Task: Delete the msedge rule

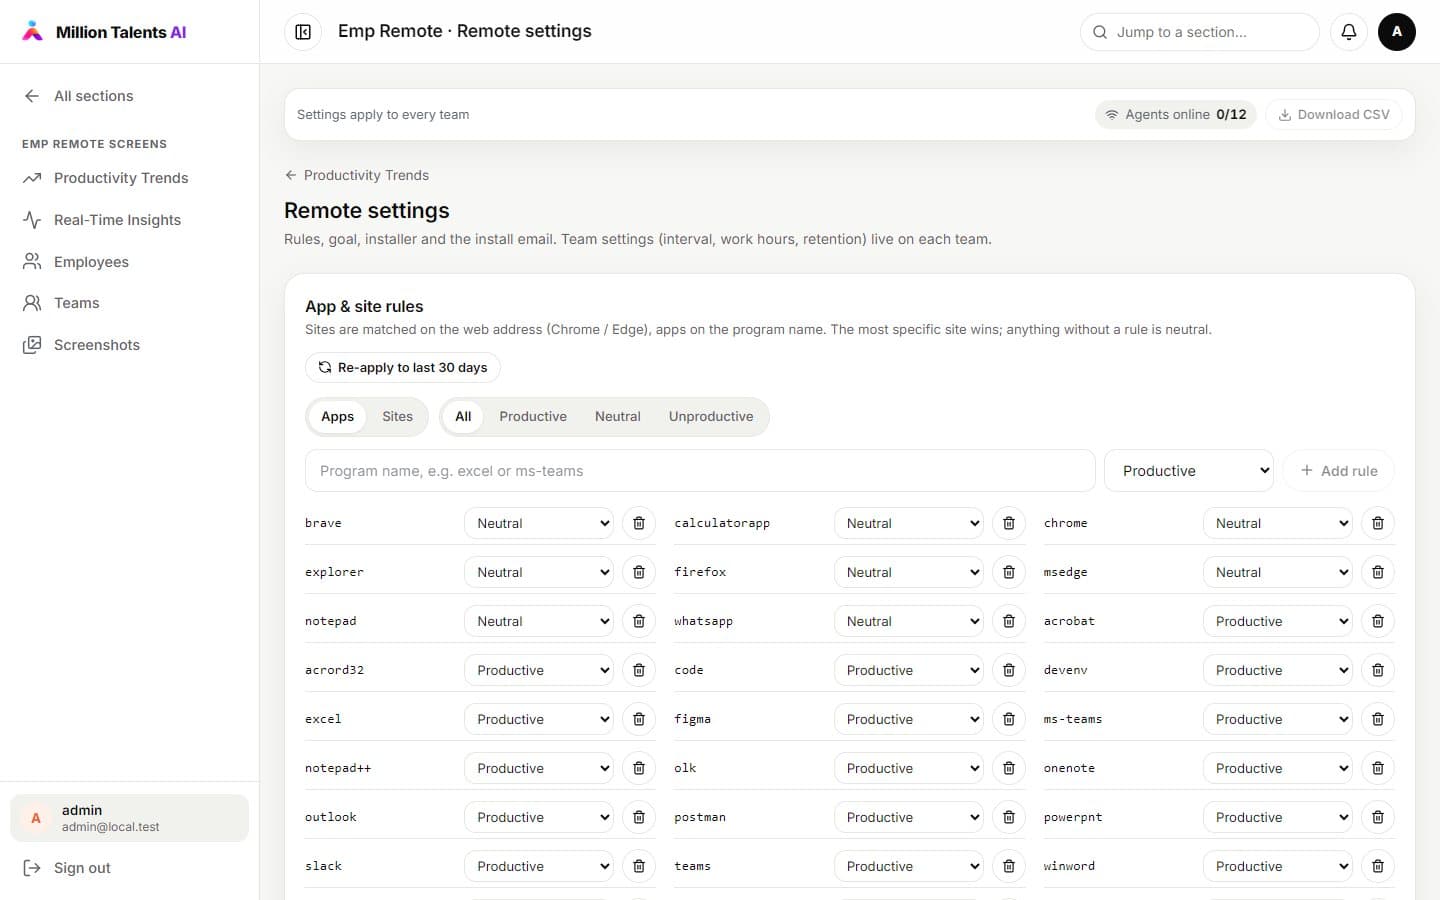Action: tap(1377, 572)
